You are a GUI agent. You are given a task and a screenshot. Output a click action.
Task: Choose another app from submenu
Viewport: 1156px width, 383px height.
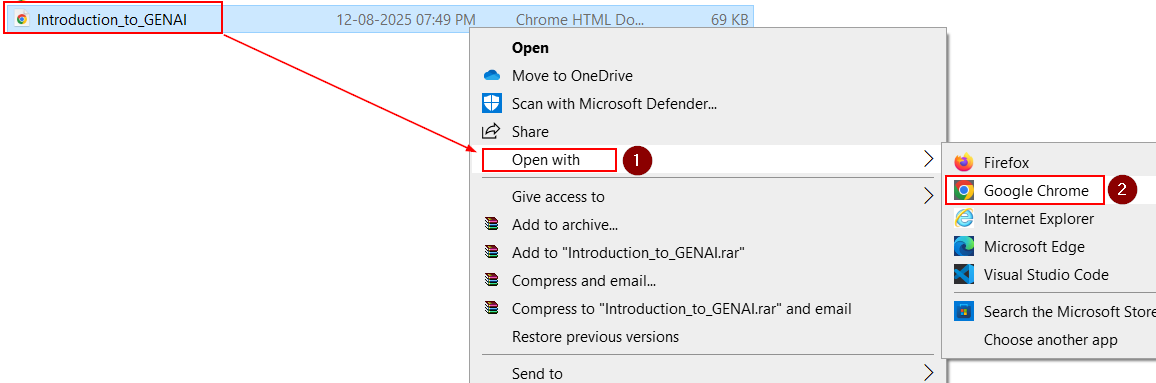pyautogui.click(x=1051, y=340)
